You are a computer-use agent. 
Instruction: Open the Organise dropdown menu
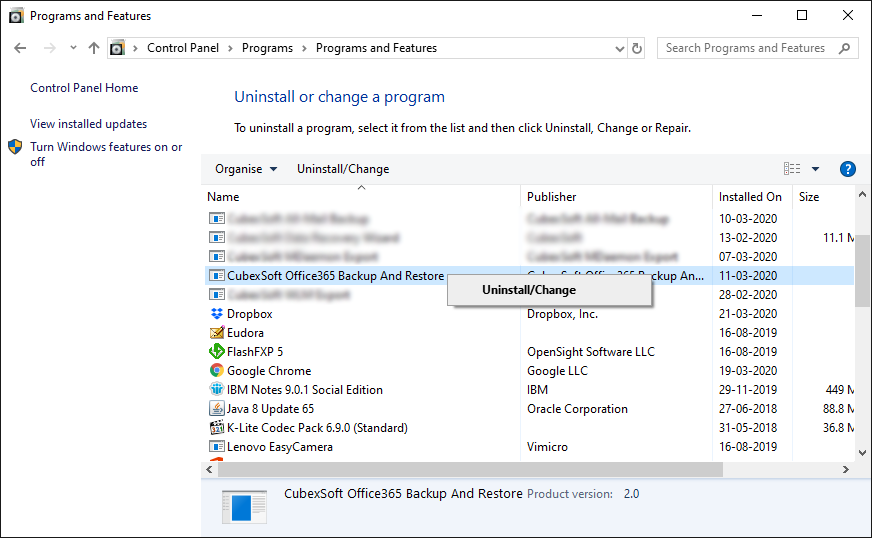pos(246,169)
